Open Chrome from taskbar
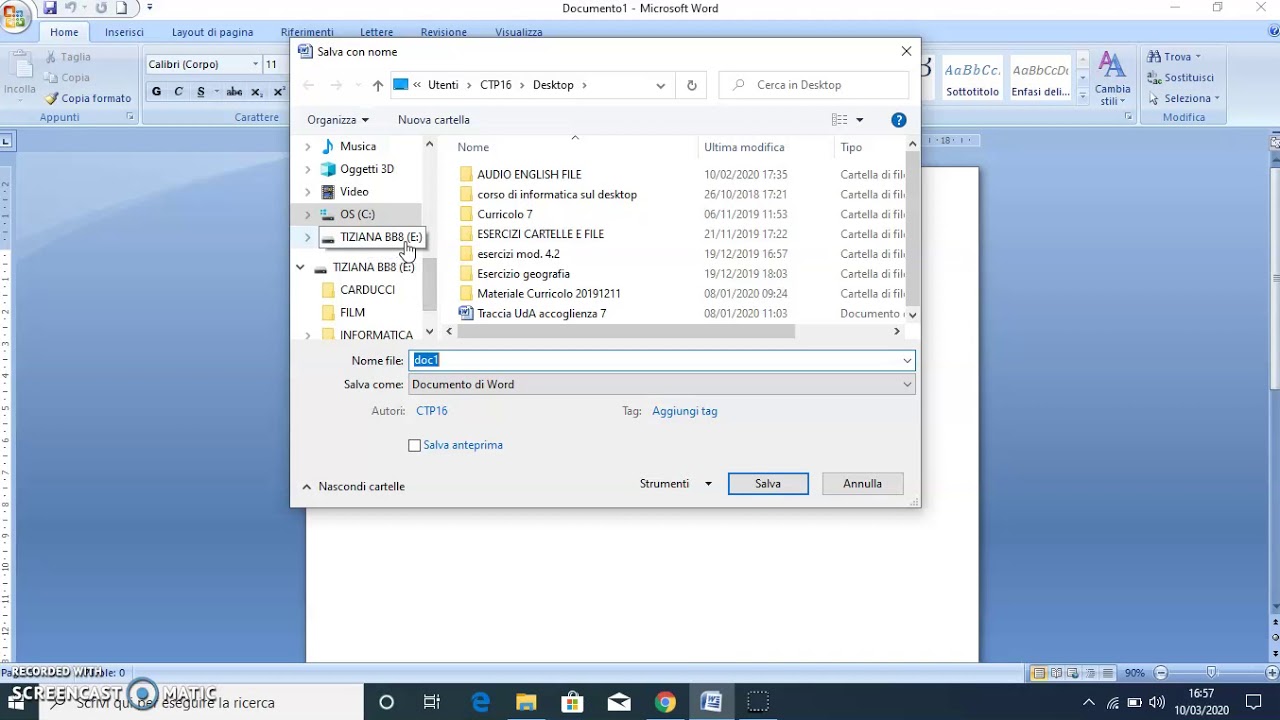Viewport: 1280px width, 720px height. (665, 702)
